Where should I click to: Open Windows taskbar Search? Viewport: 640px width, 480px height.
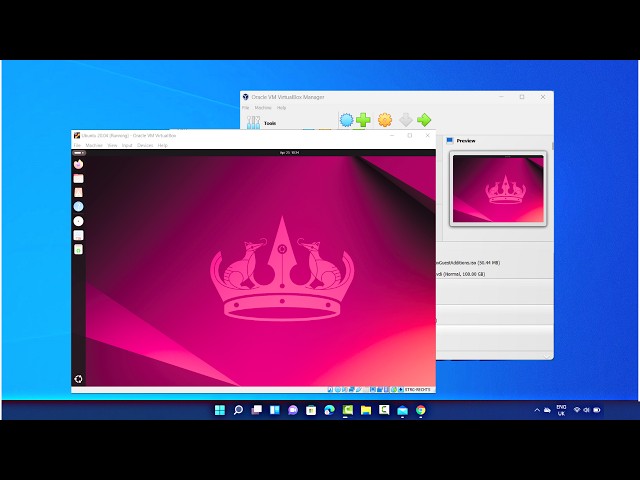click(238, 410)
